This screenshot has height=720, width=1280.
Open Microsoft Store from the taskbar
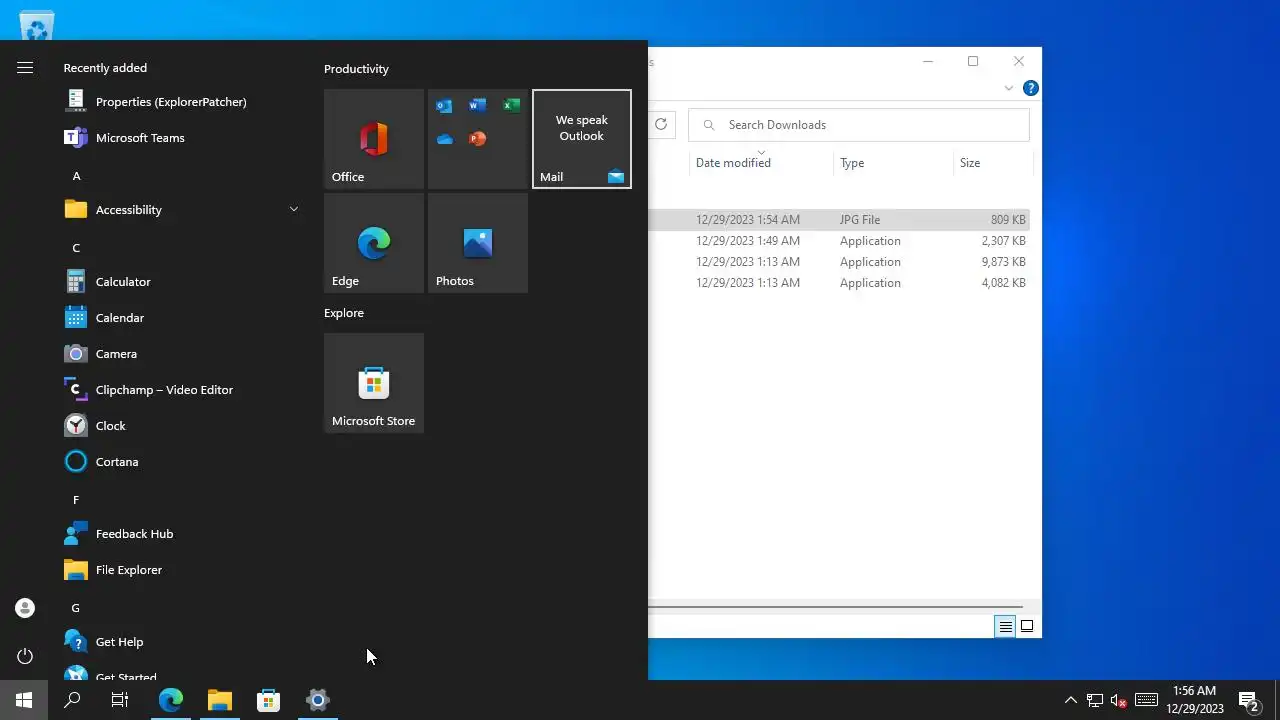[268, 700]
